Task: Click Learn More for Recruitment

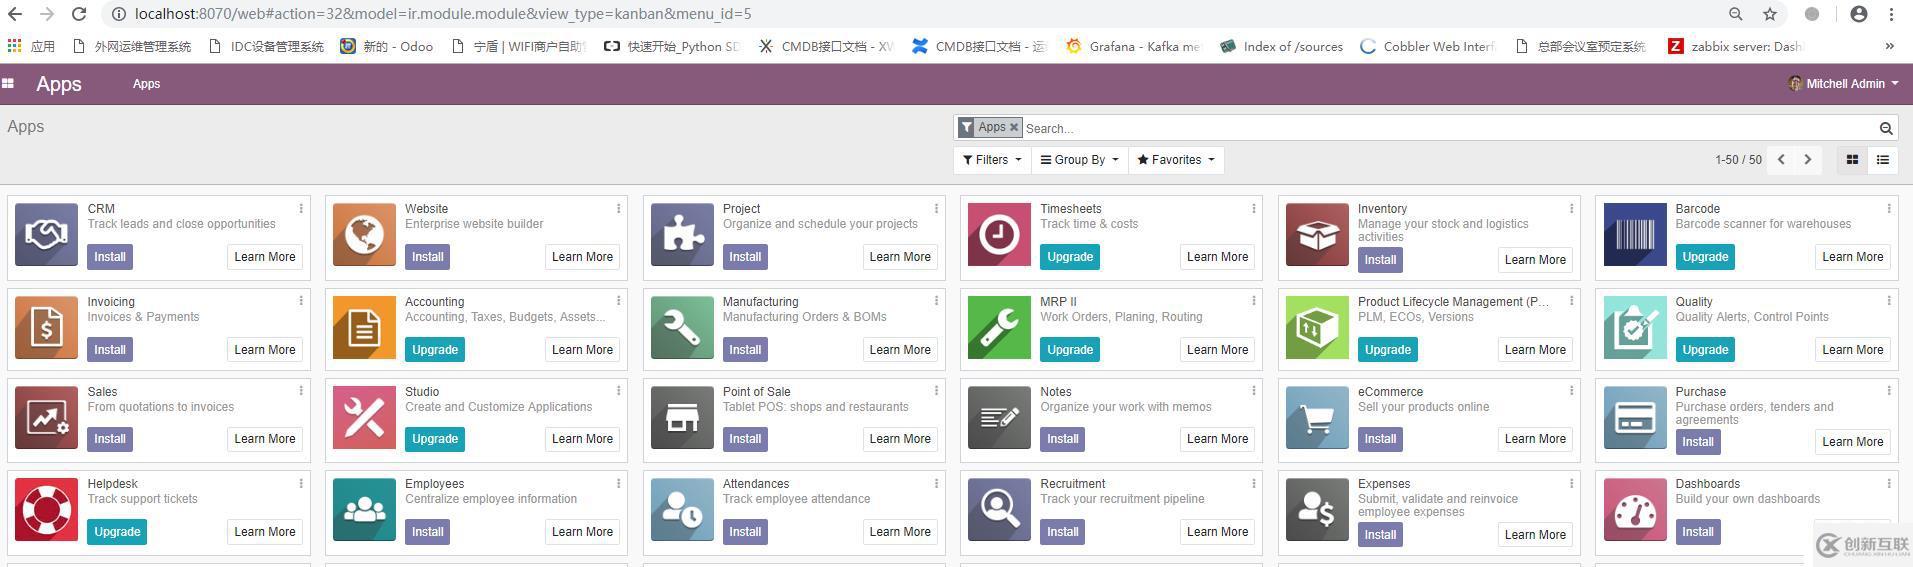Action: point(1217,532)
